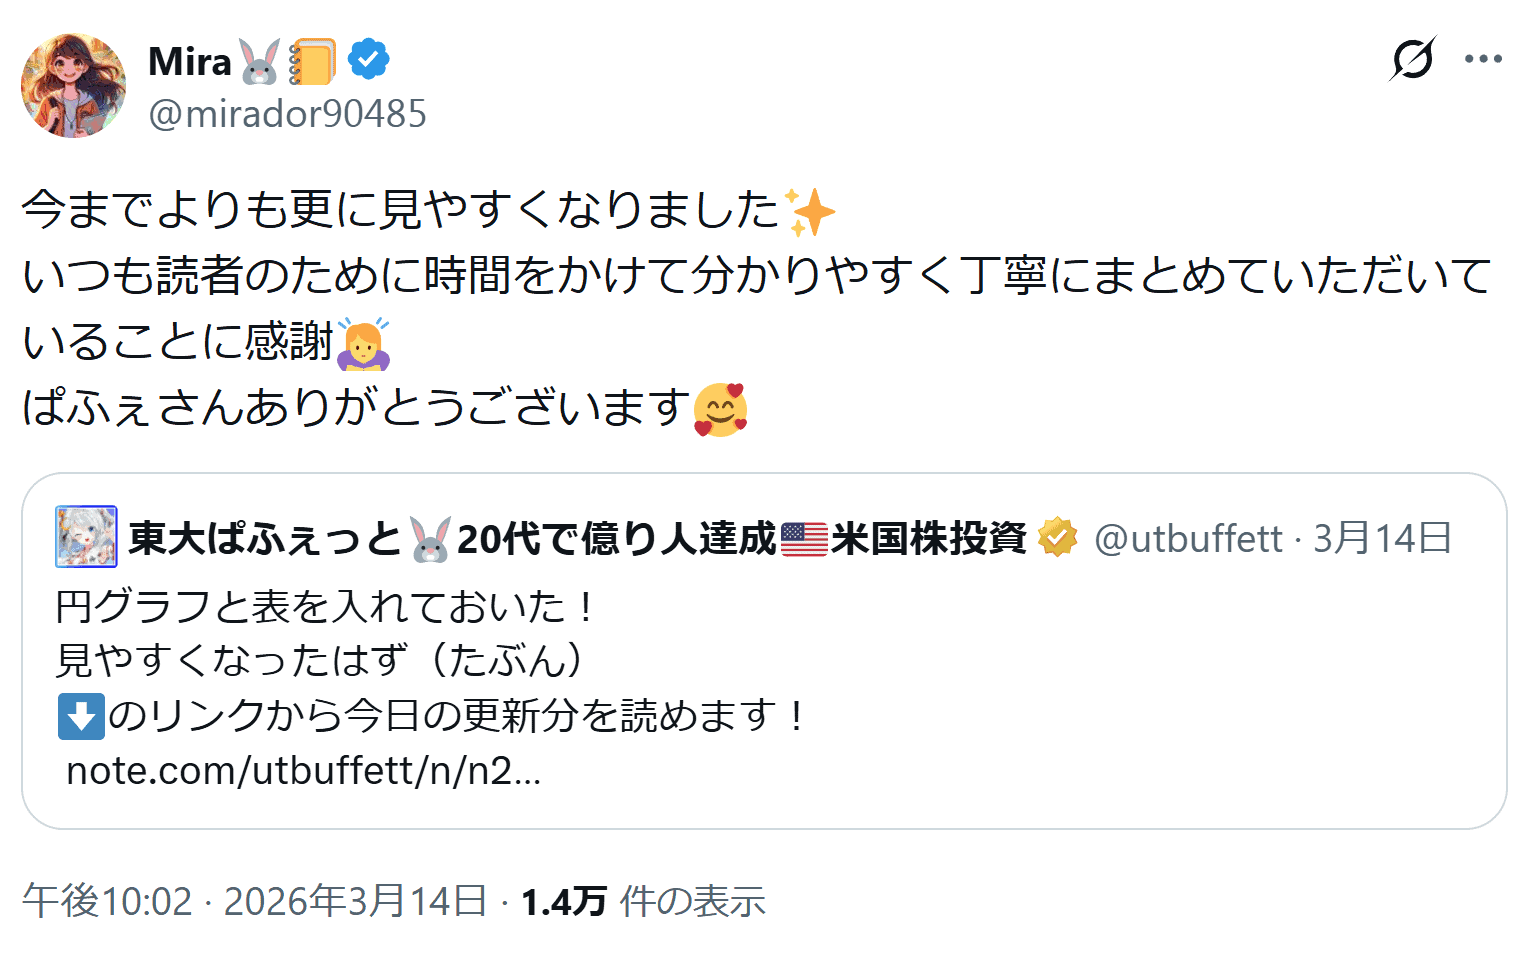Click the blue down-arrow emoji icon
This screenshot has width=1527, height=958.
click(x=81, y=716)
